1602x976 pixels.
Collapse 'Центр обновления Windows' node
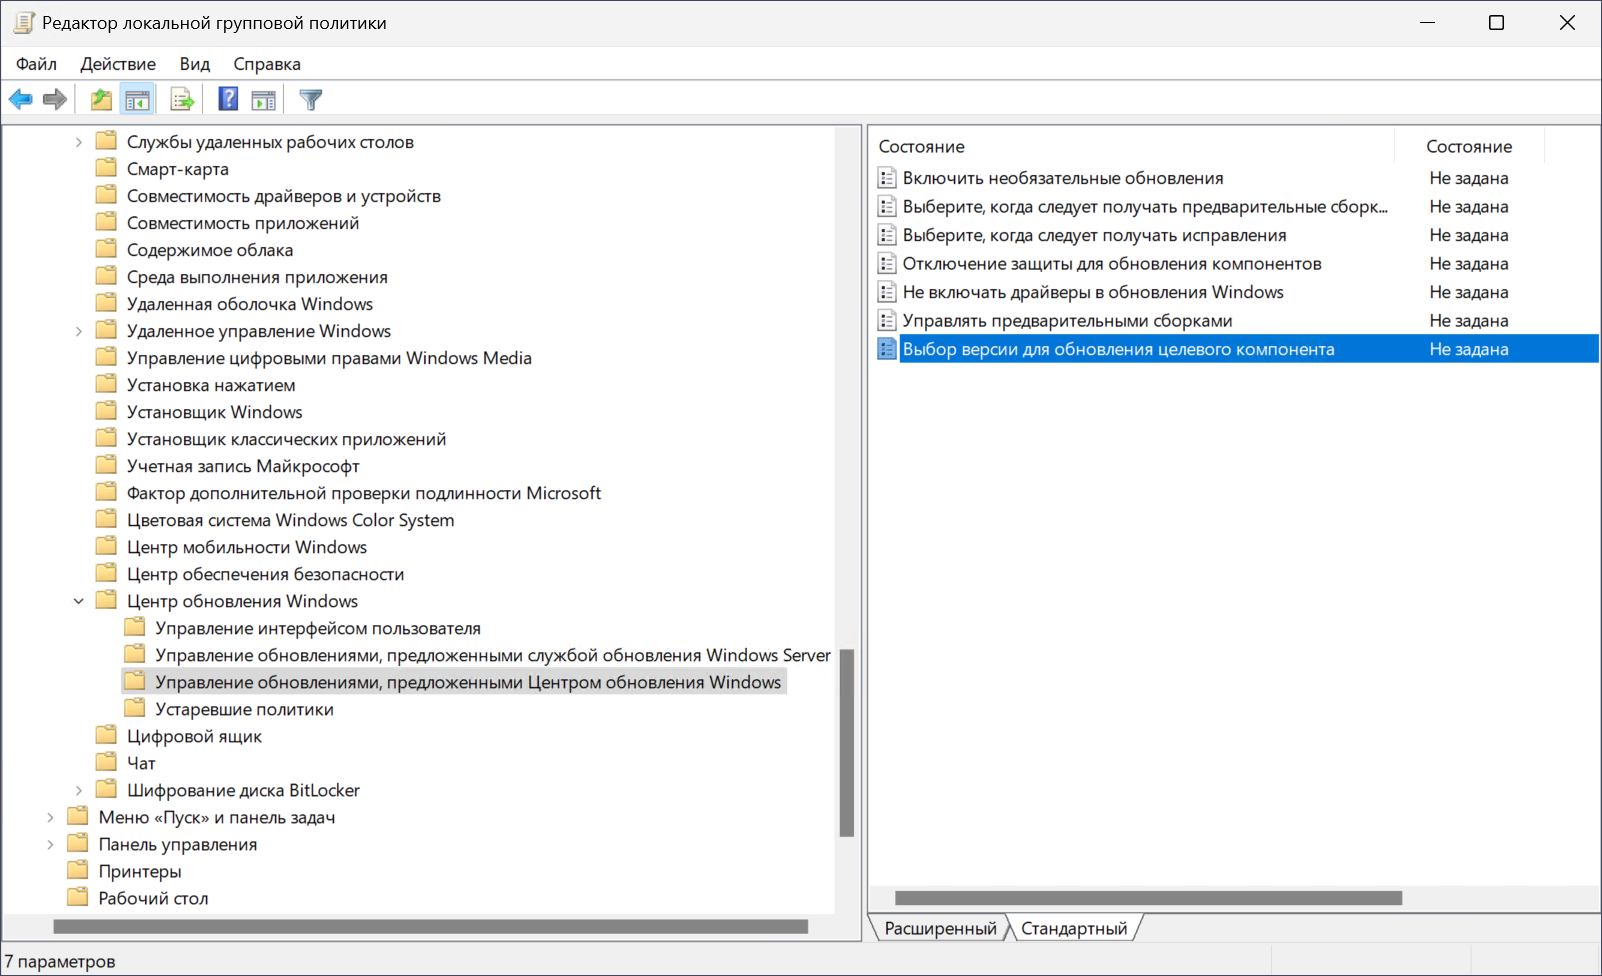pos(79,601)
